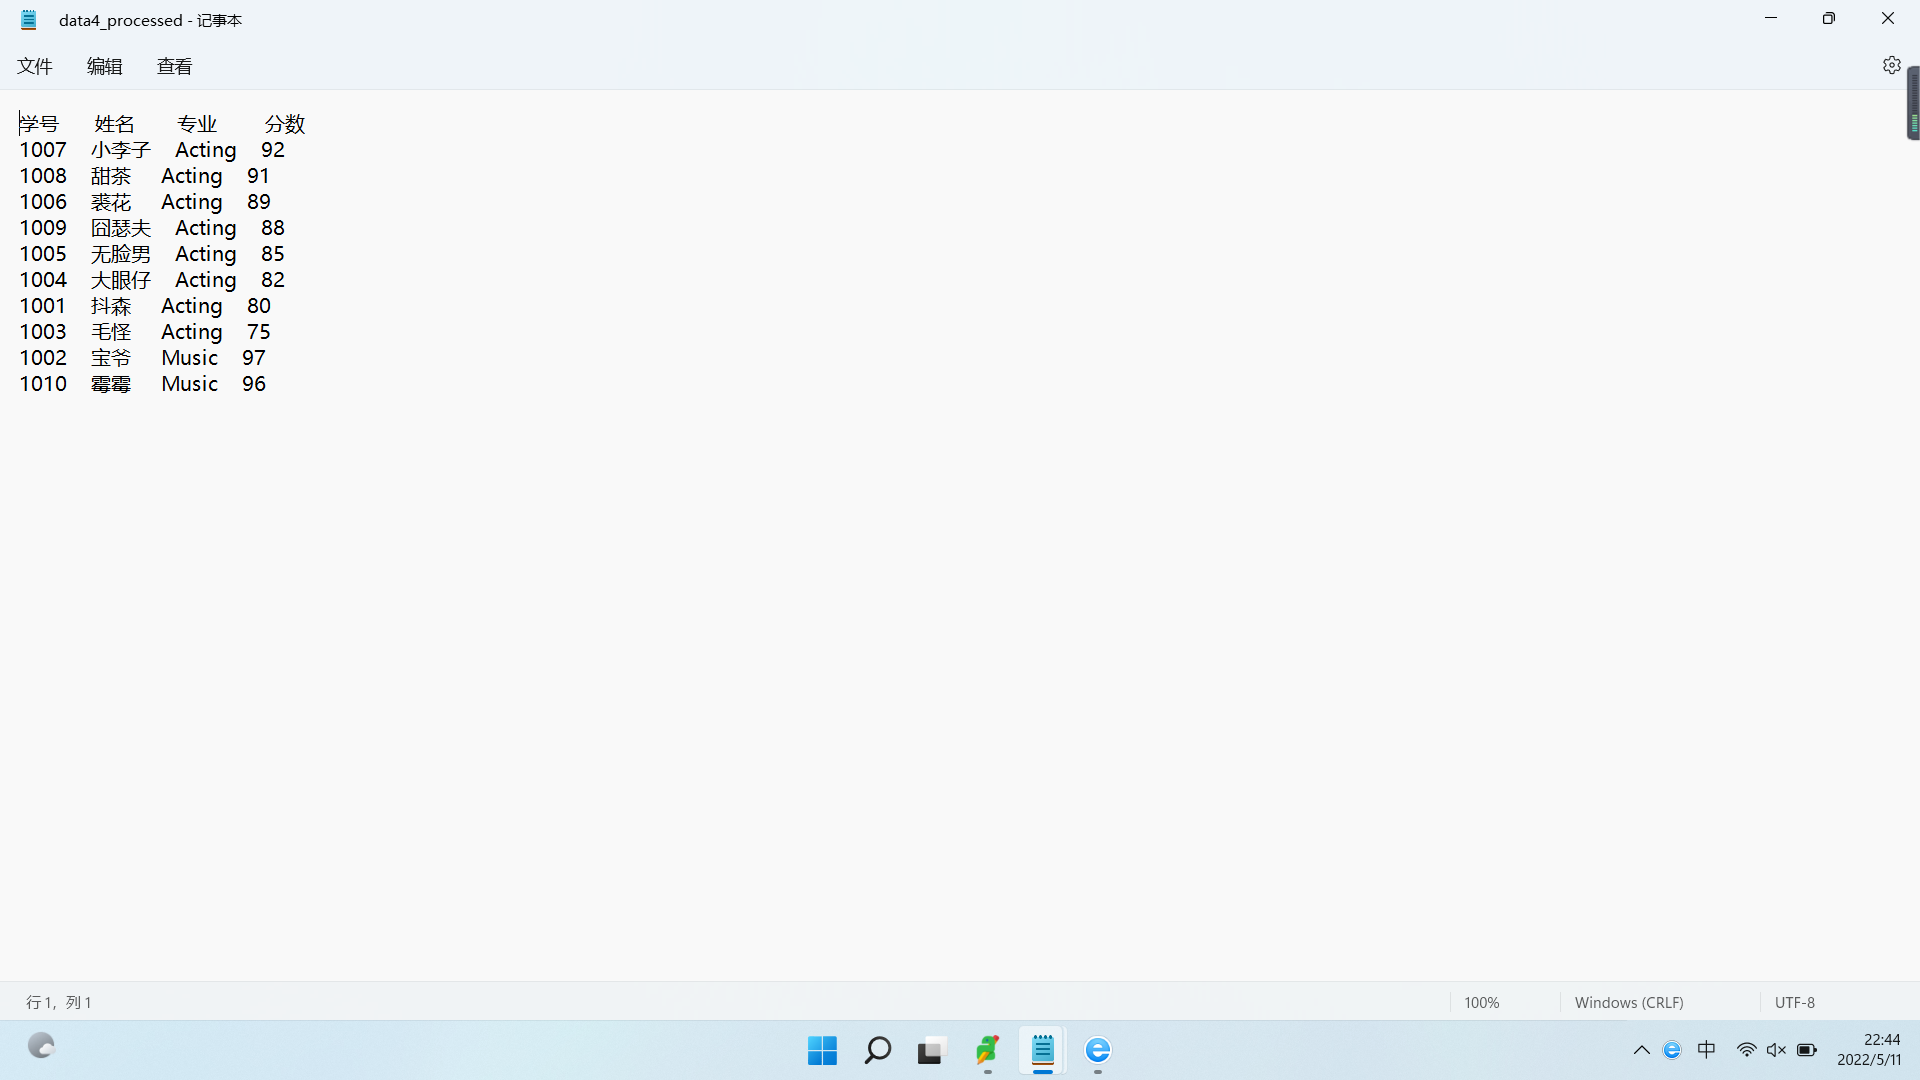This screenshot has height=1080, width=1920.
Task: Open the 文件 menu
Action: 35,66
